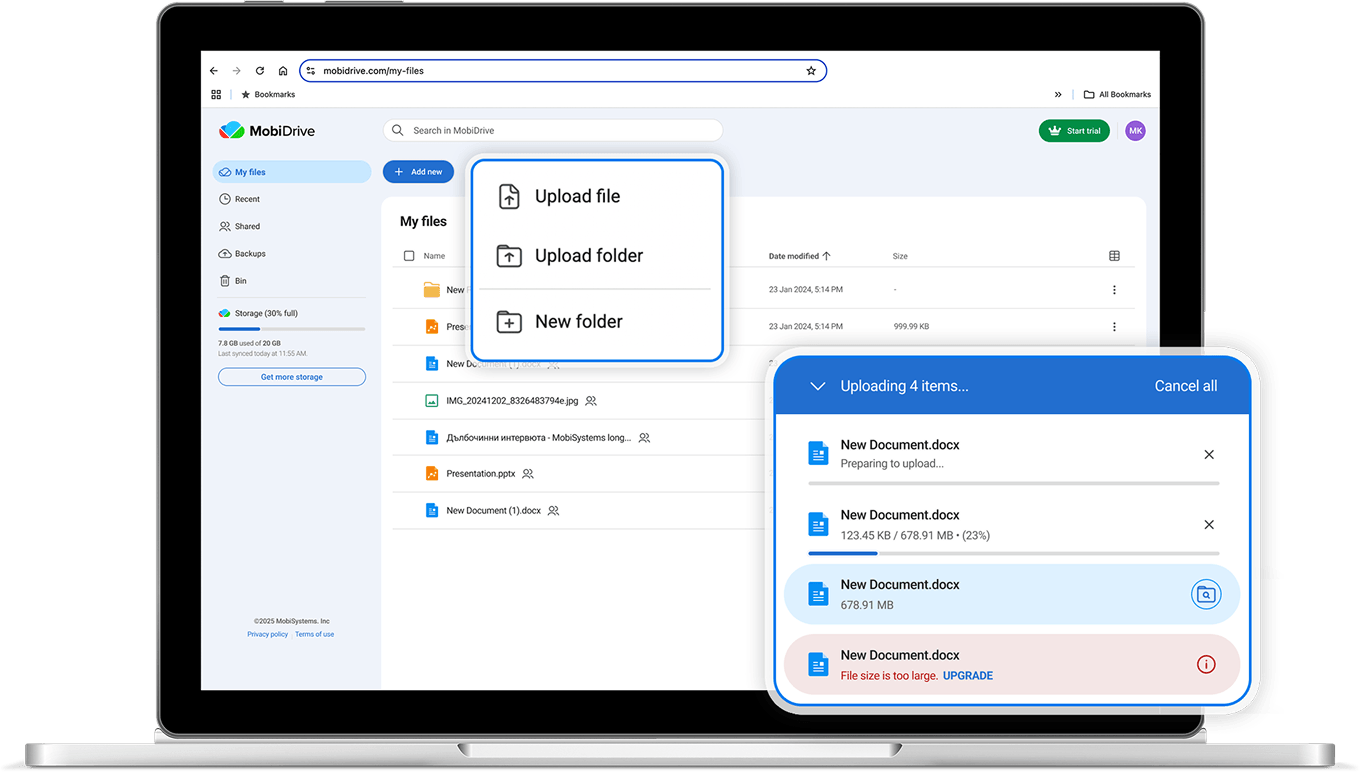Click the MobiDrive logo icon
Image resolution: width=1360 pixels, height=772 pixels.
pyautogui.click(x=231, y=130)
